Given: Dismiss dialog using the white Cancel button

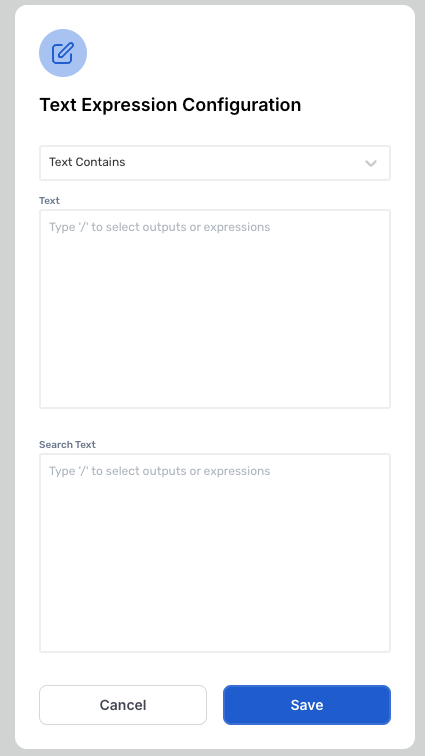Looking at the screenshot, I should click(x=123, y=705).
